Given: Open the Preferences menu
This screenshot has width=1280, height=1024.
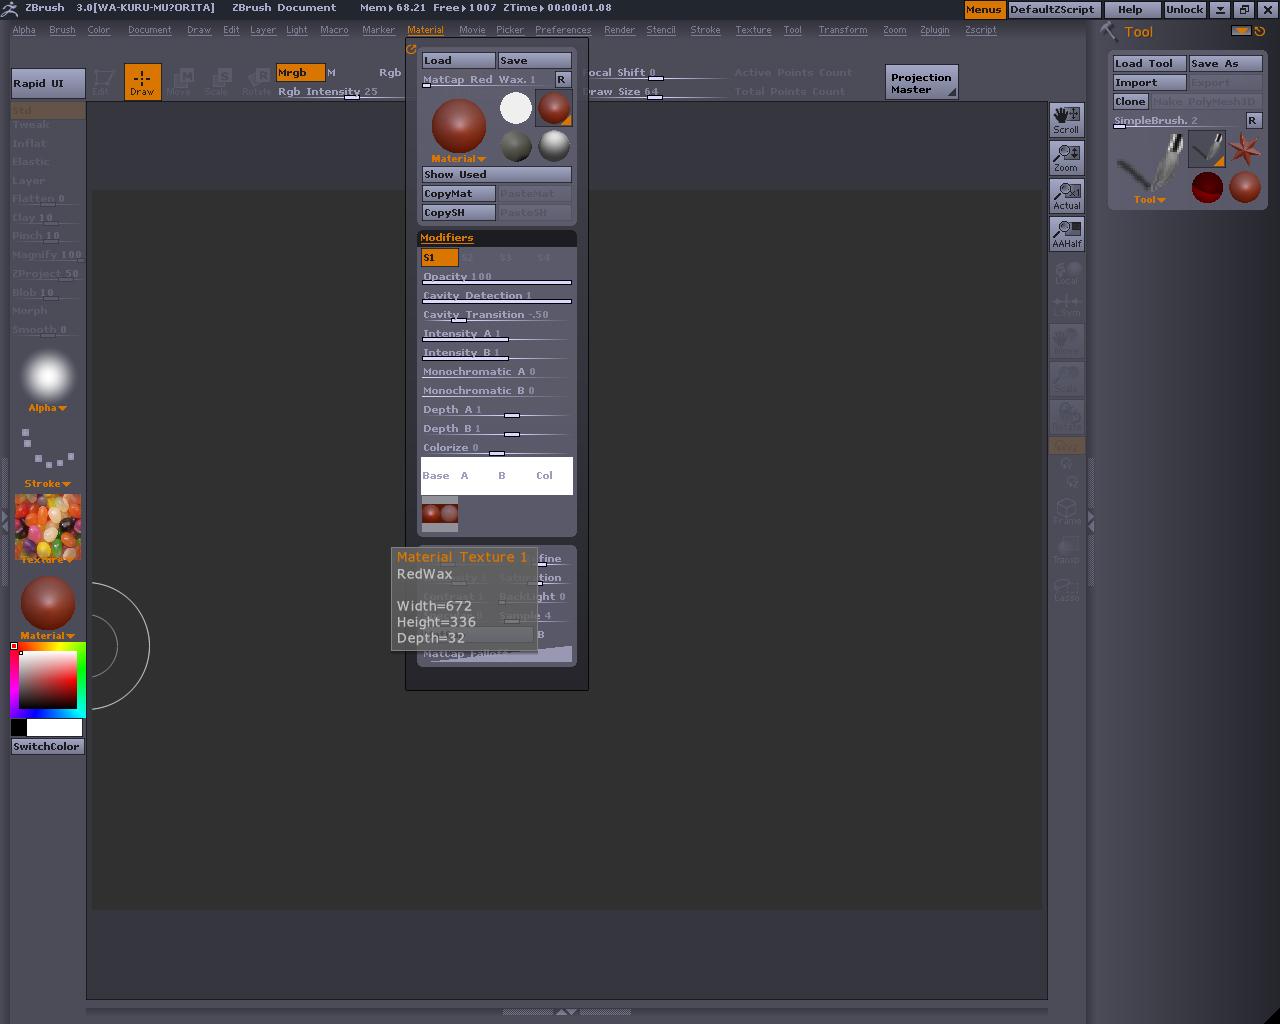Looking at the screenshot, I should click(x=563, y=30).
